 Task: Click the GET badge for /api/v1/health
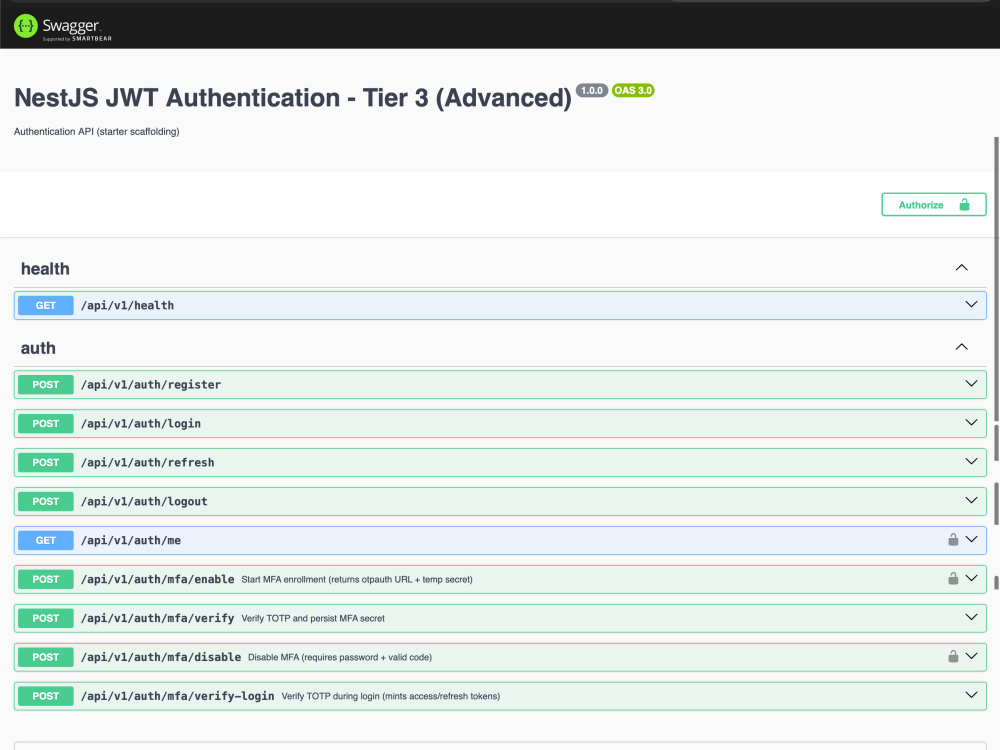(46, 305)
